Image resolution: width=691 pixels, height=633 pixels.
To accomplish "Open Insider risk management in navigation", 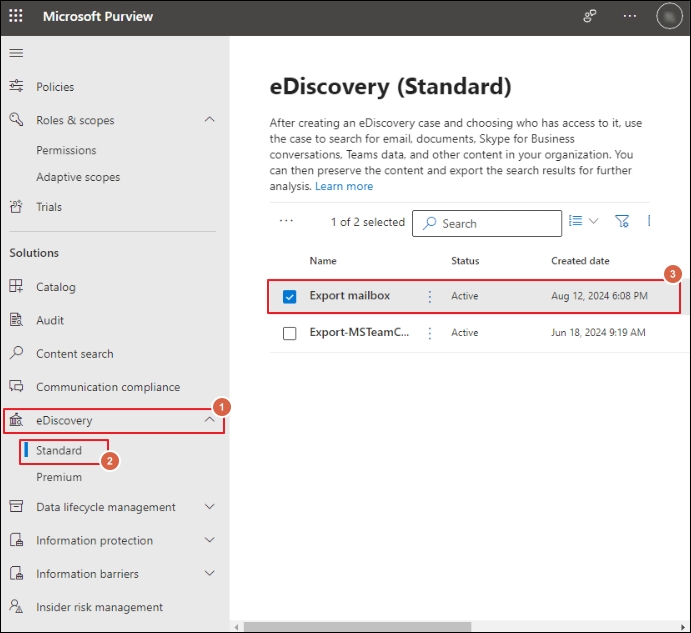I will [x=100, y=607].
